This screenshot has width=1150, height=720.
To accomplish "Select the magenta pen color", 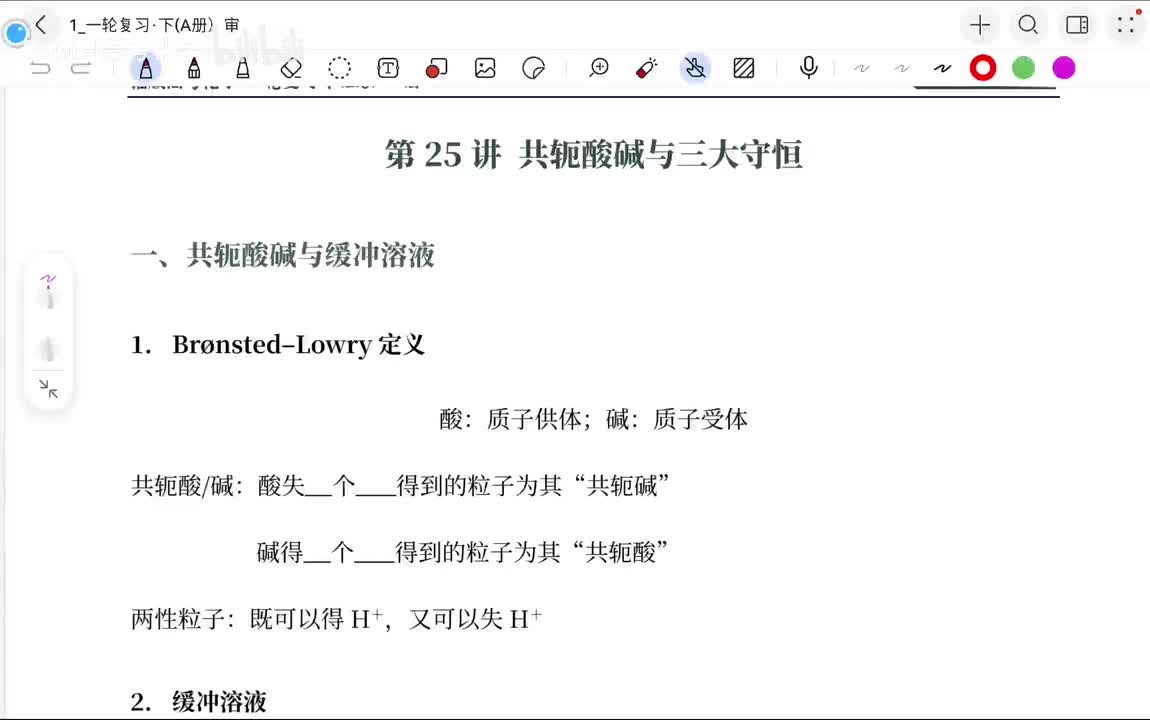I will coord(1063,68).
